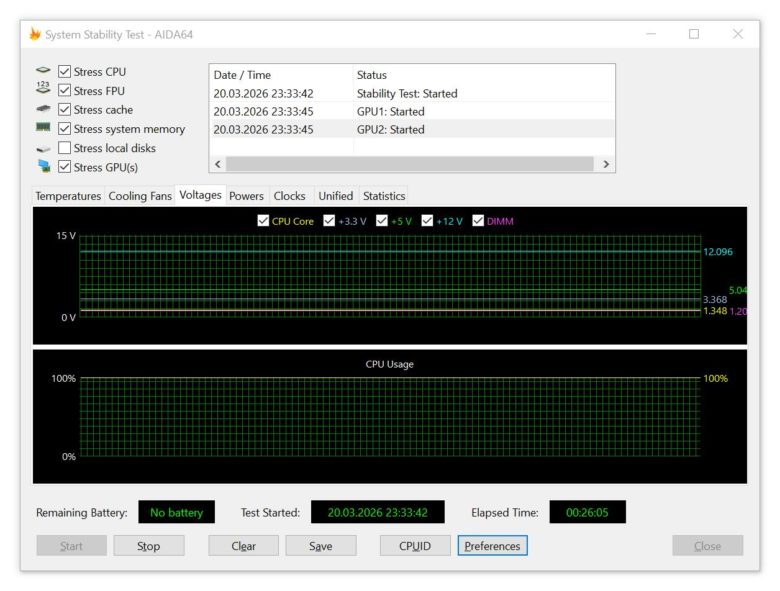Click the Clear button
780x591 pixels.
(243, 546)
